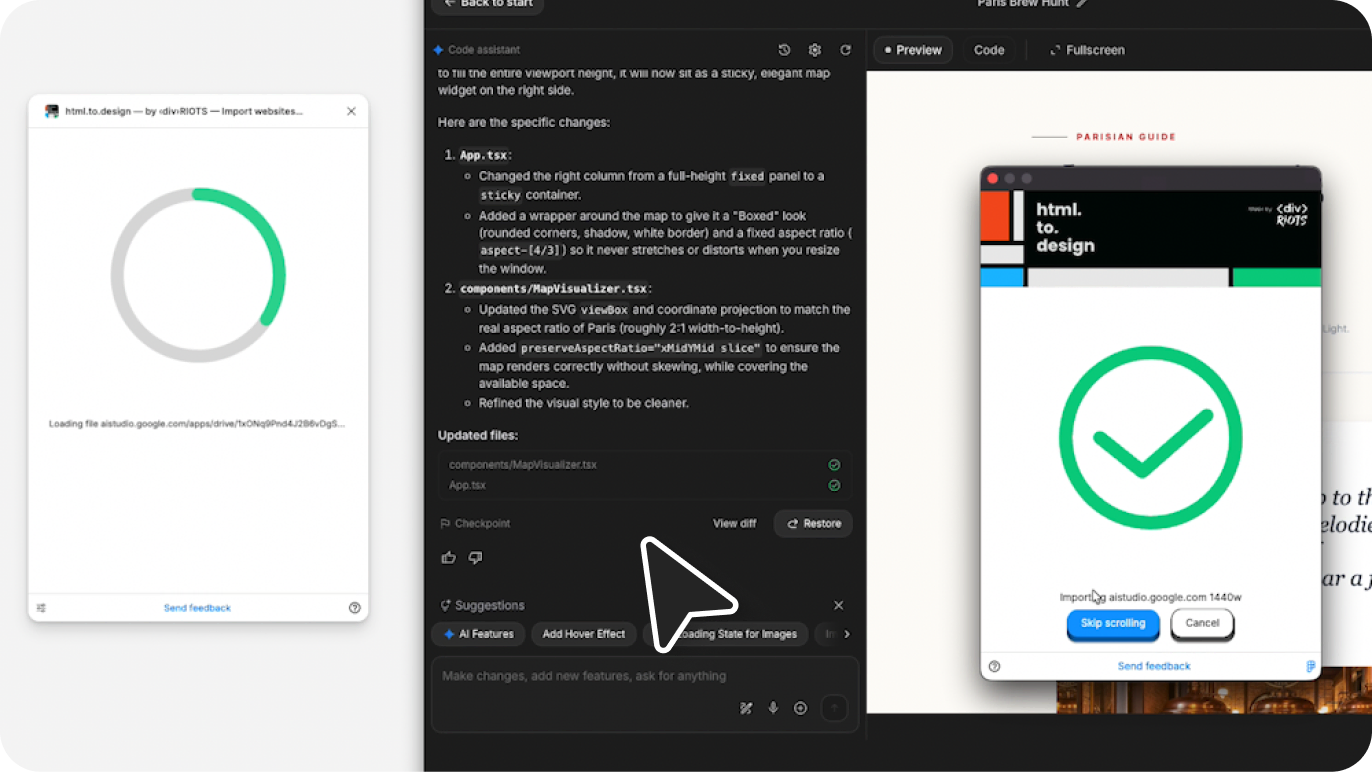
Task: Click the code snippet icon near input
Action: click(745, 707)
